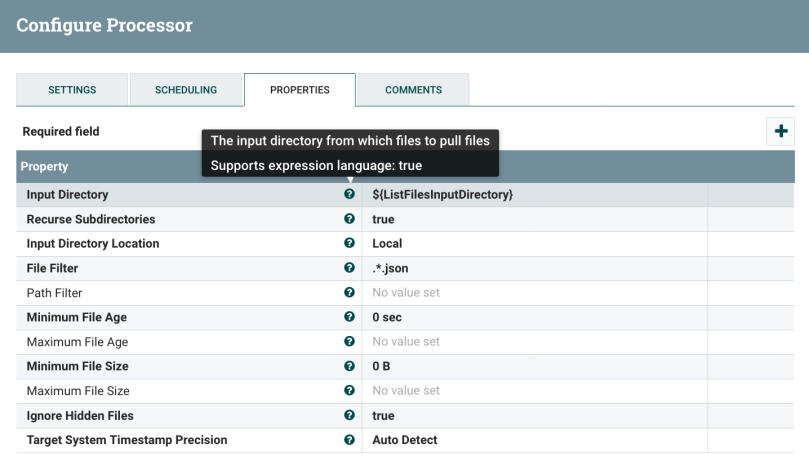Viewport: 809px width, 466px height.
Task: Select the Maximum File Age property name
Action: point(77,342)
